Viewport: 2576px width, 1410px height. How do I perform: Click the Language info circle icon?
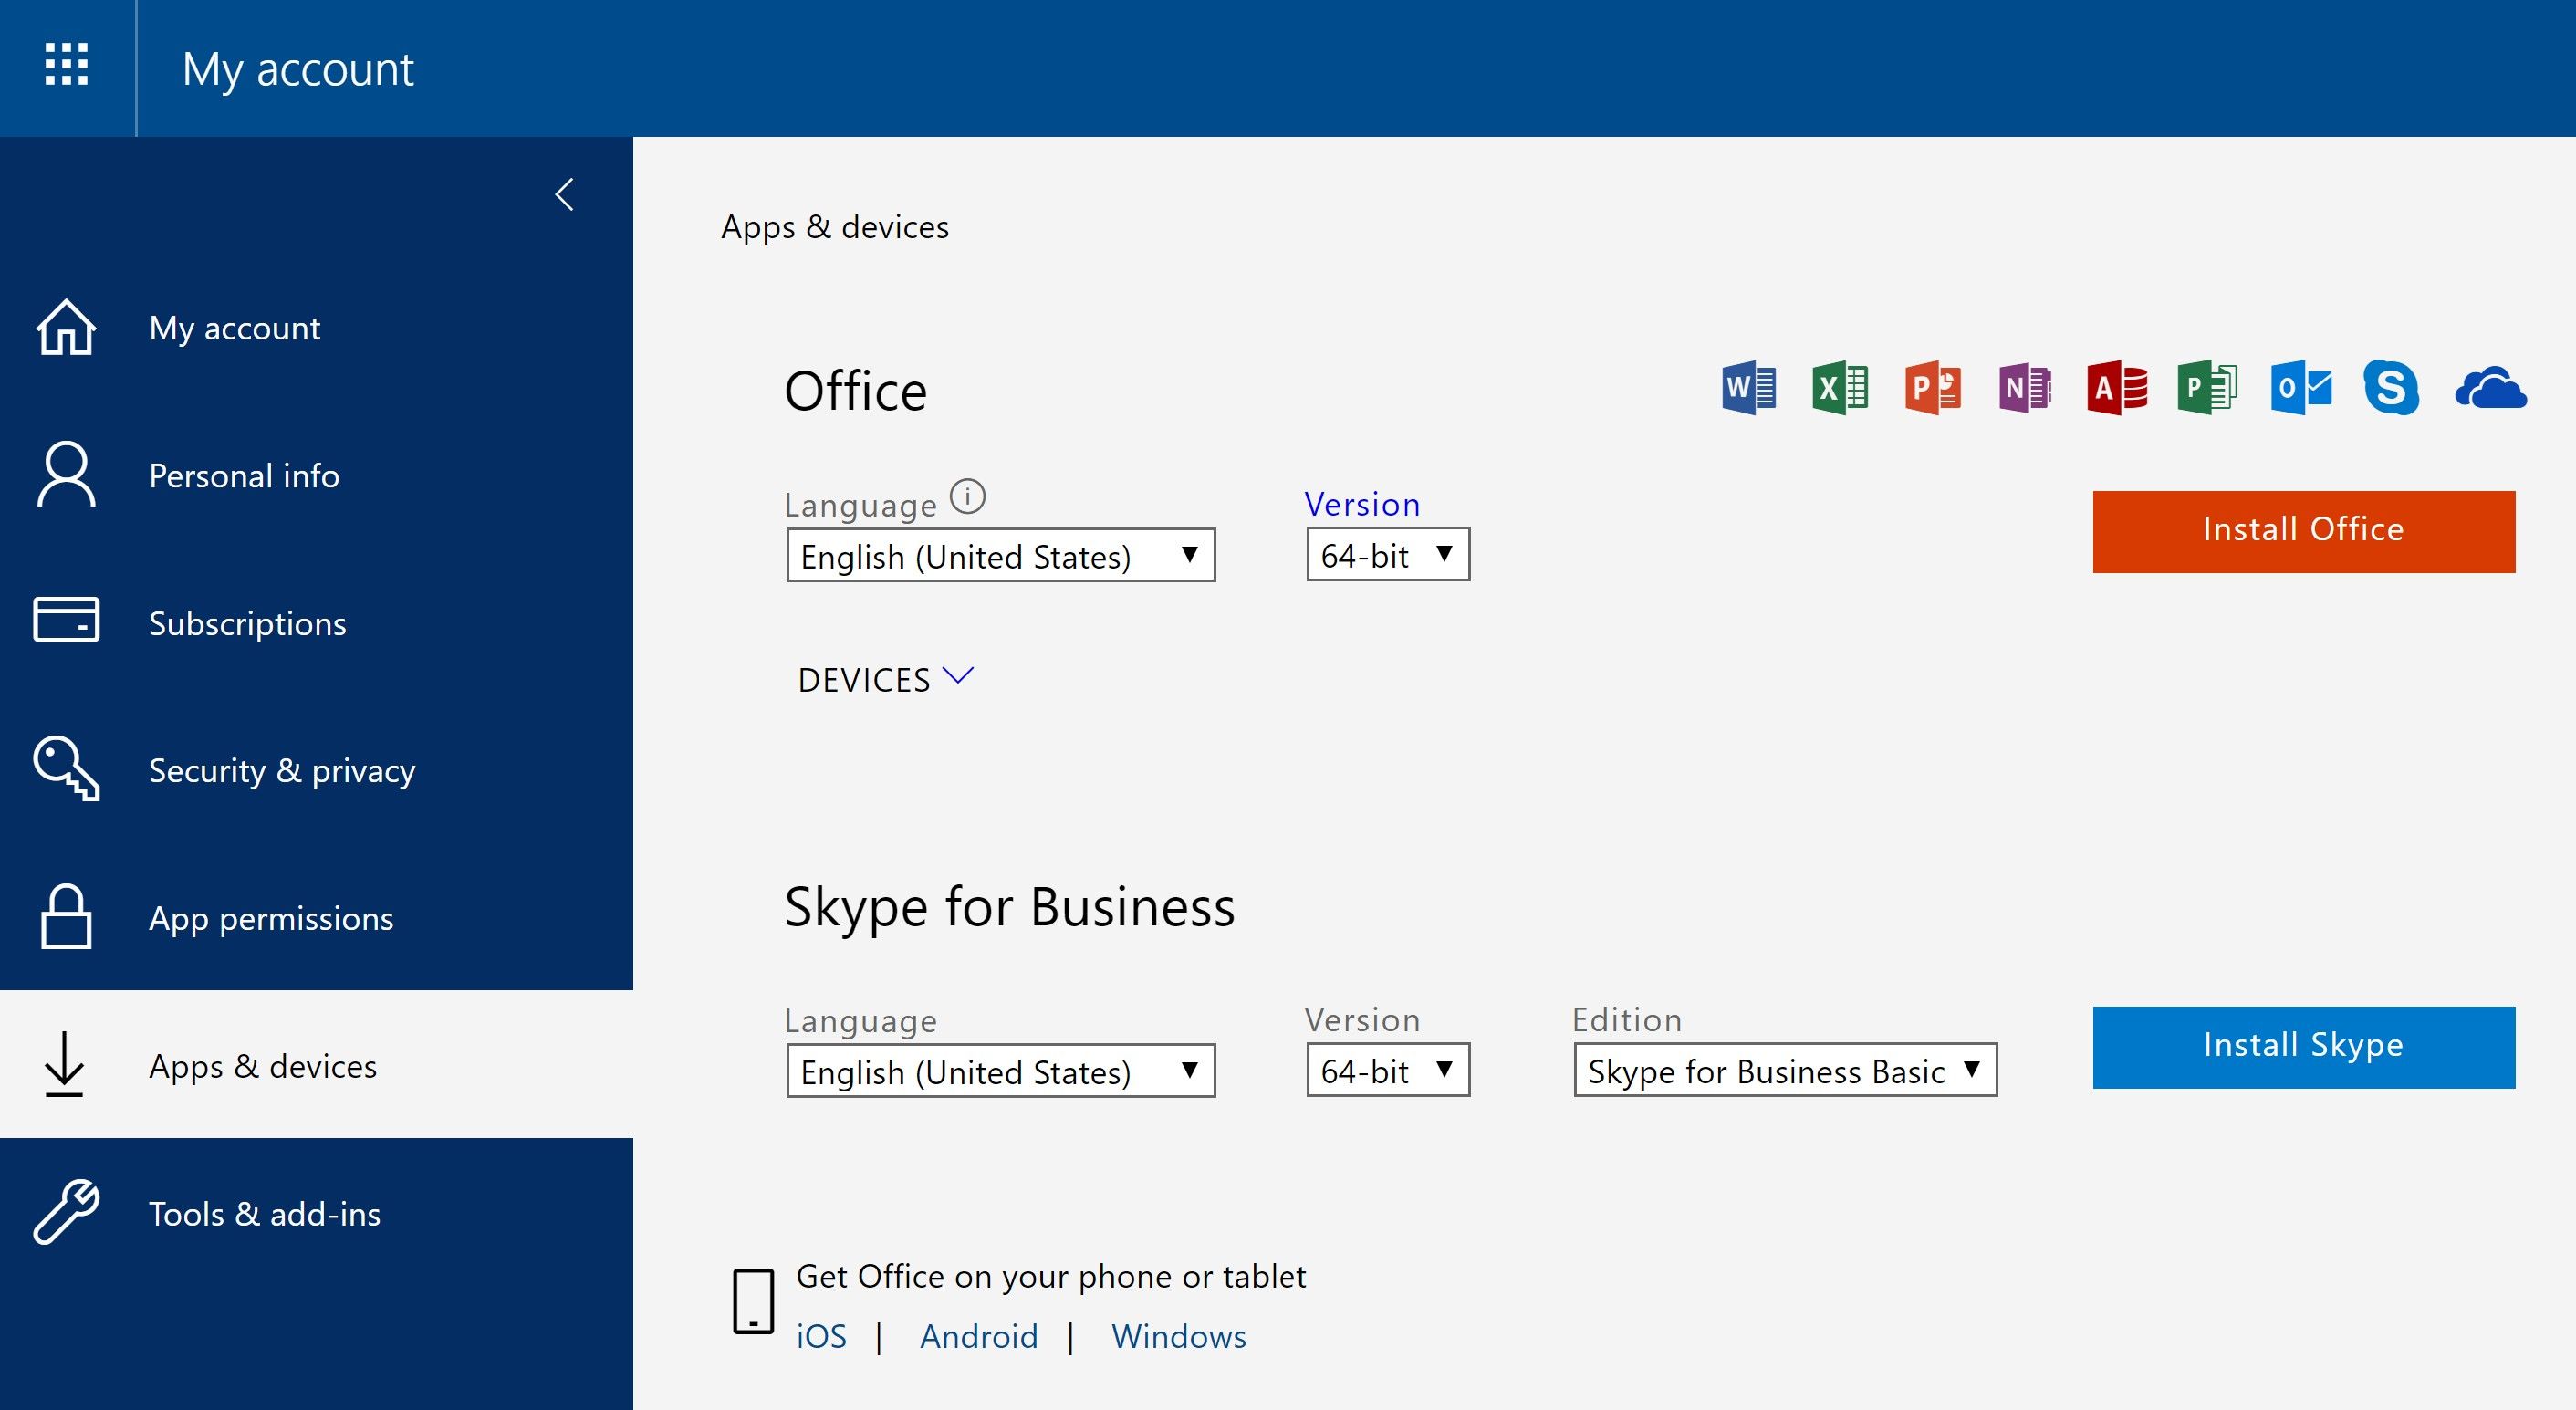click(967, 496)
